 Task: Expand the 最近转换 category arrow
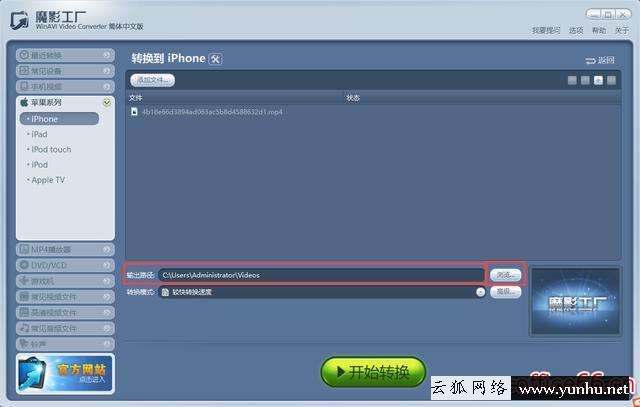click(x=107, y=55)
